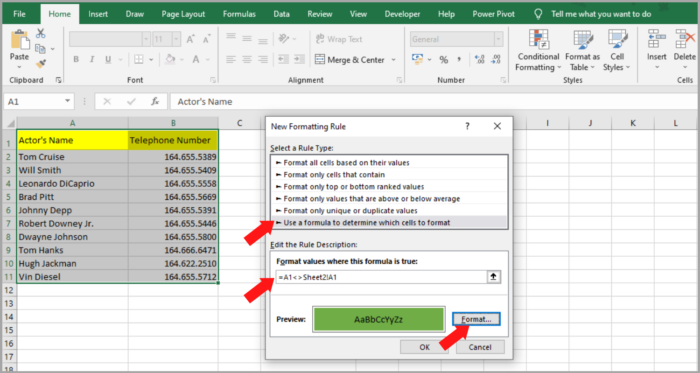700x373 pixels.
Task: Confirm the rule with the OK button
Action: [x=424, y=347]
